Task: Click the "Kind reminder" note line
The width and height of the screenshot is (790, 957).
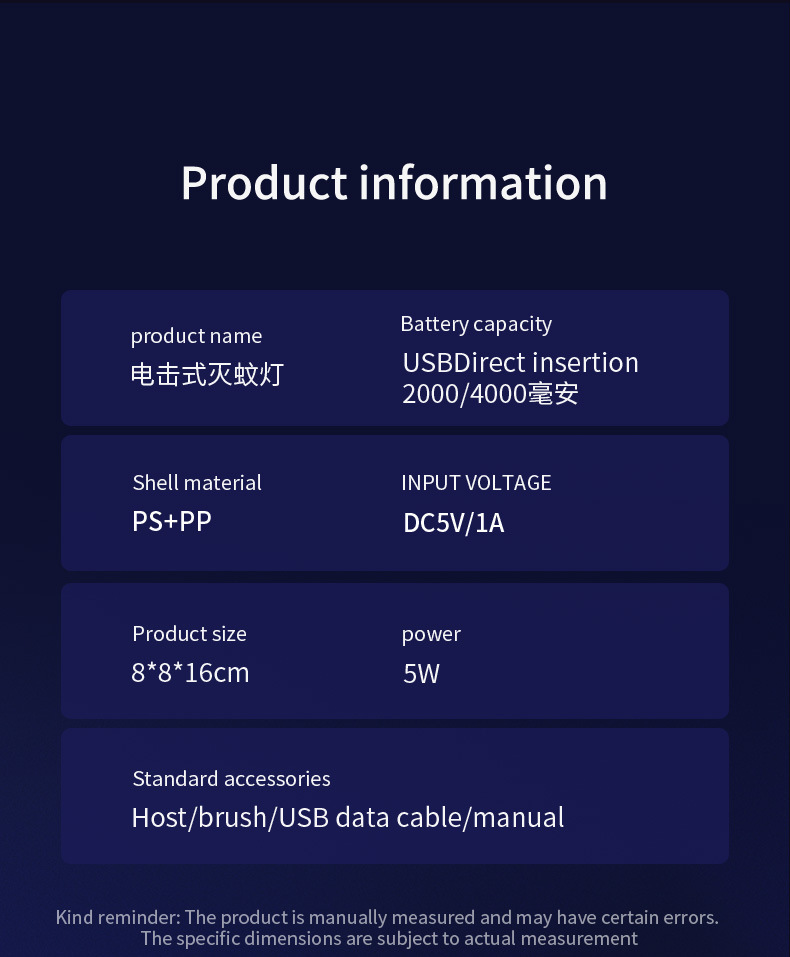Action: coord(387,917)
